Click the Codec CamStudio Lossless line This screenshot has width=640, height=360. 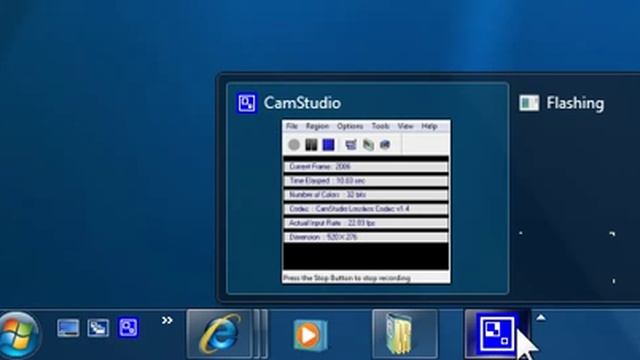click(366, 209)
